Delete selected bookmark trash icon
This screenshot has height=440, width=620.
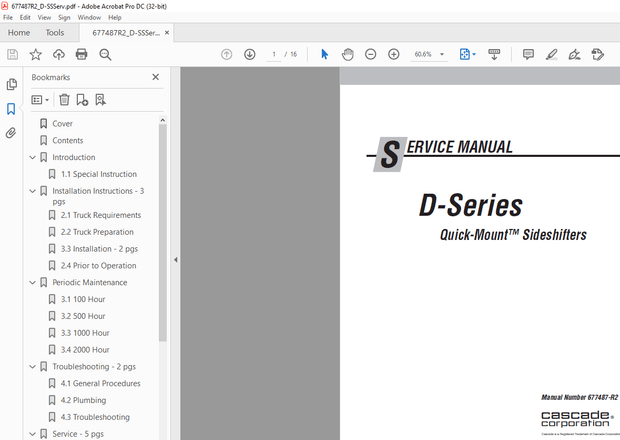pos(64,100)
